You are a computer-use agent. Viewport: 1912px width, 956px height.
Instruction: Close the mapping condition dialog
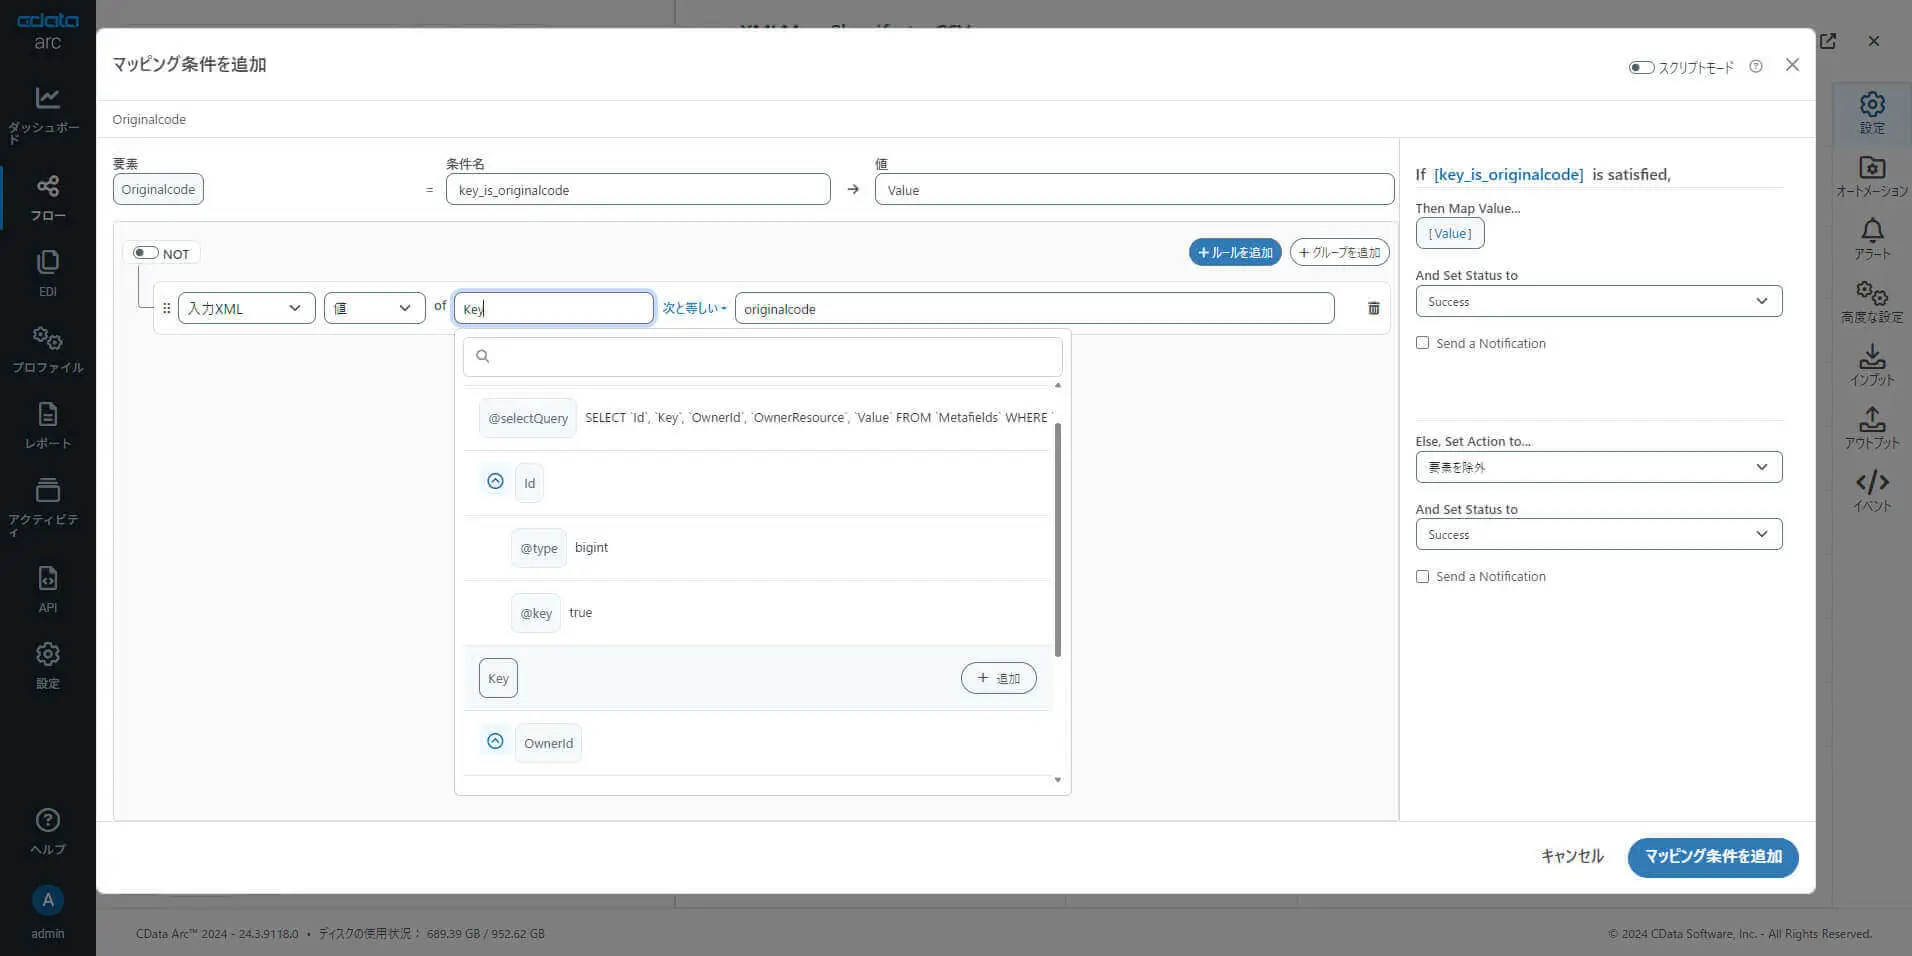pyautogui.click(x=1792, y=65)
